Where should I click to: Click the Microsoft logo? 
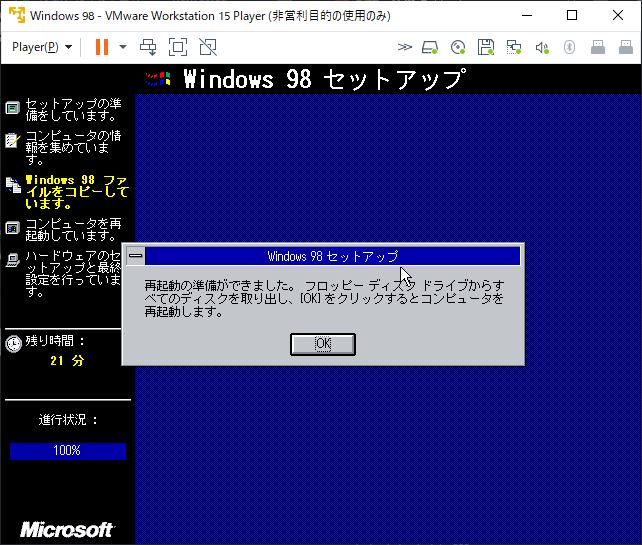(68, 530)
